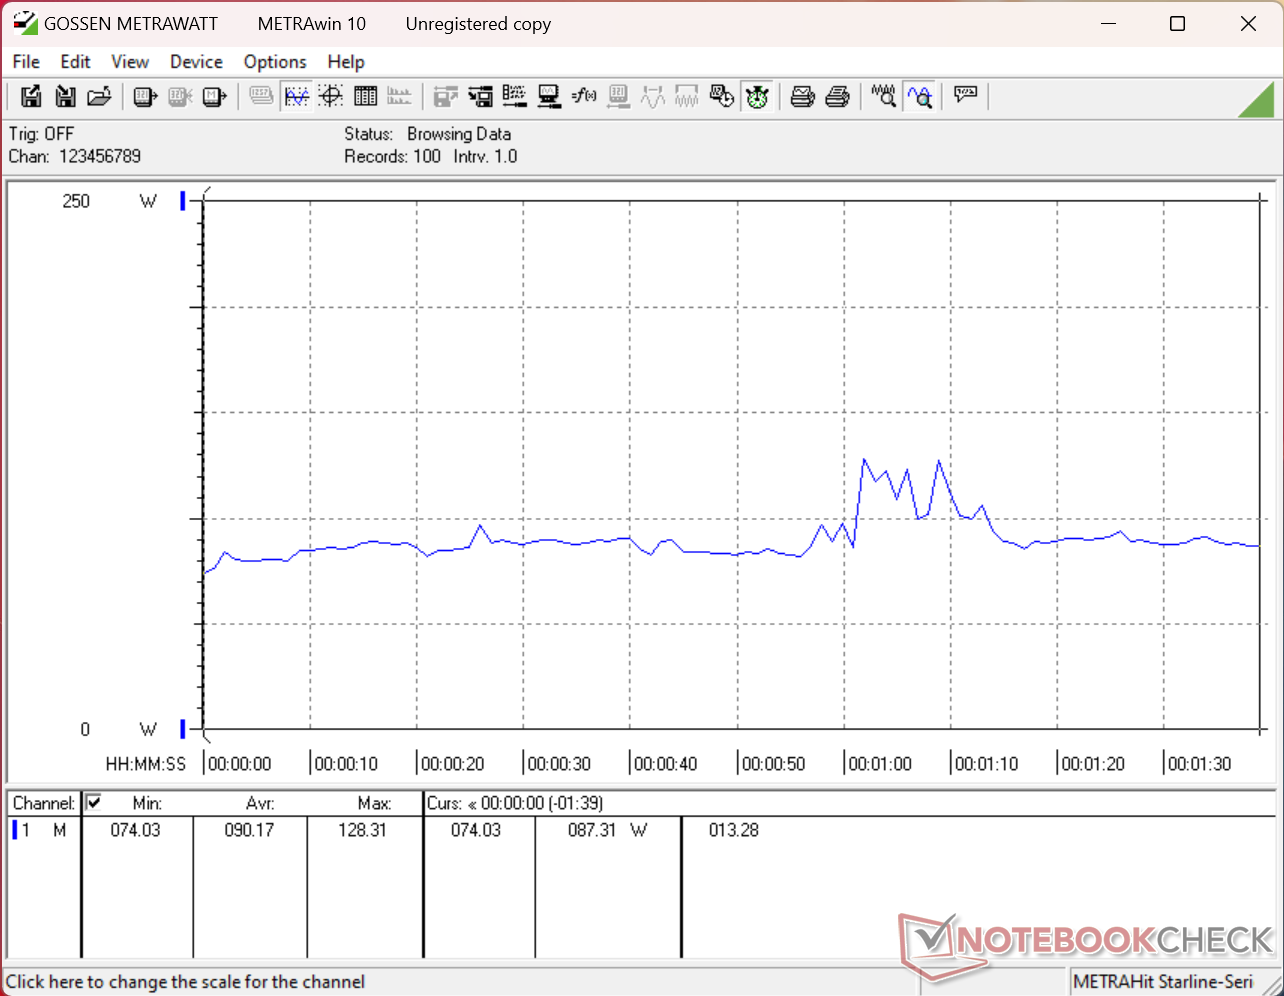
Task: Open the channel list configuration icon
Action: [x=515, y=97]
